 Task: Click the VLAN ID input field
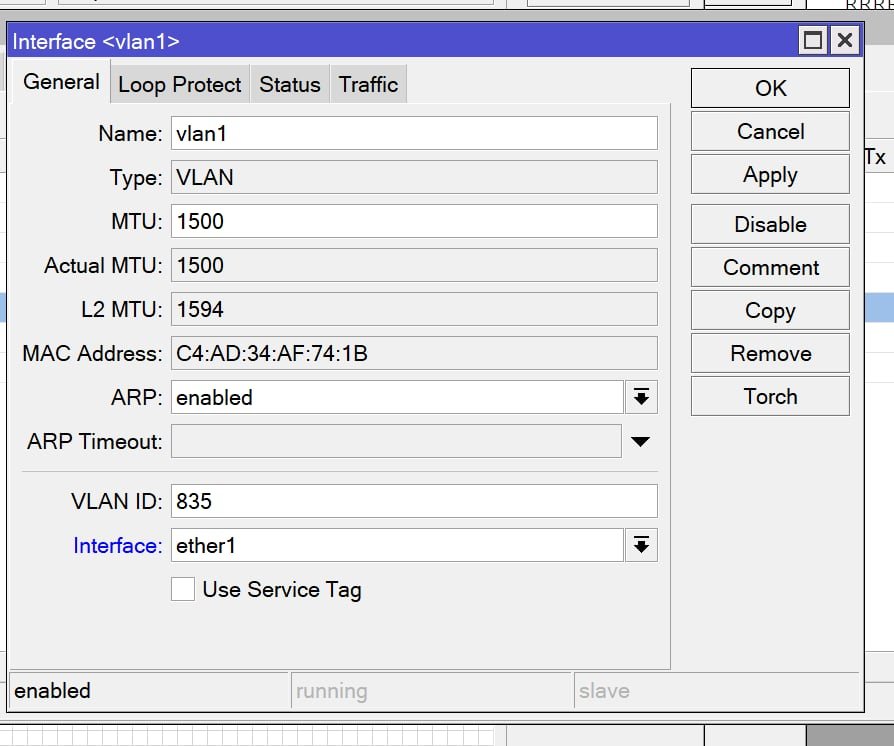[x=414, y=501]
